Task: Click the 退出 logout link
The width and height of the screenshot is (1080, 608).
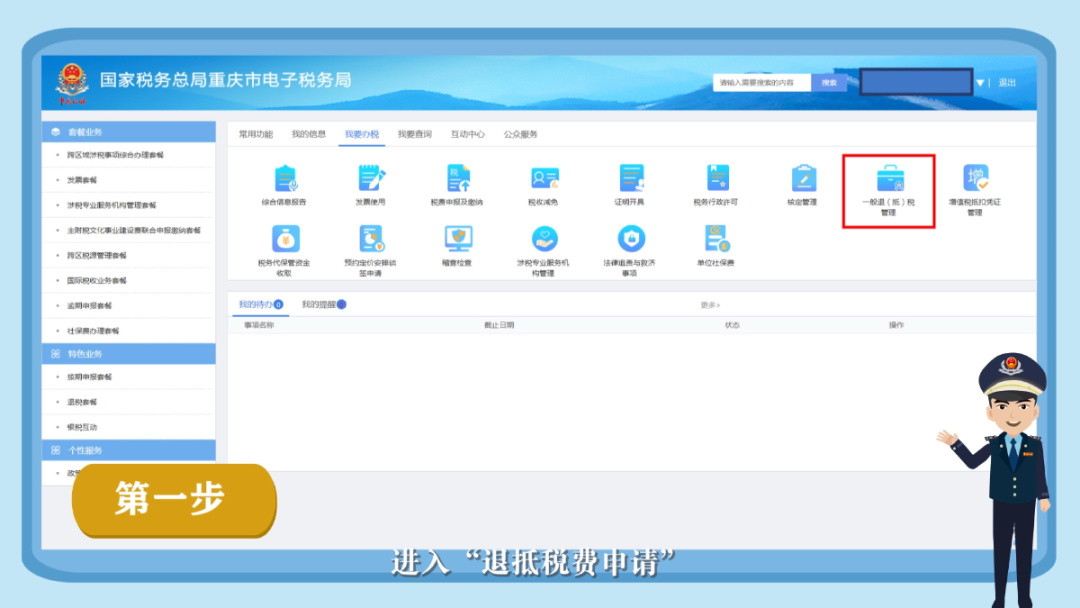Action: point(1007,83)
